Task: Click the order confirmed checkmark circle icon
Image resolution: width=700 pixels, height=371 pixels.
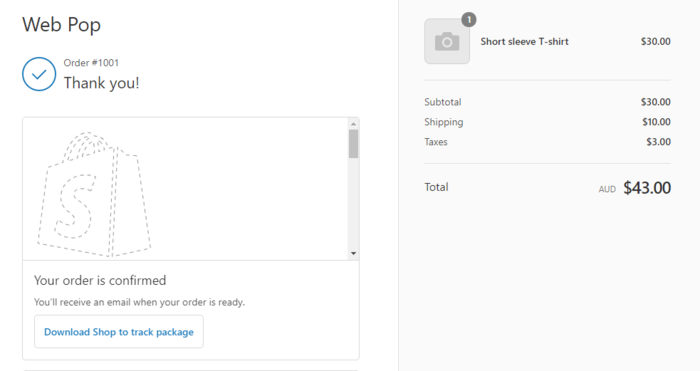Action: [x=39, y=74]
